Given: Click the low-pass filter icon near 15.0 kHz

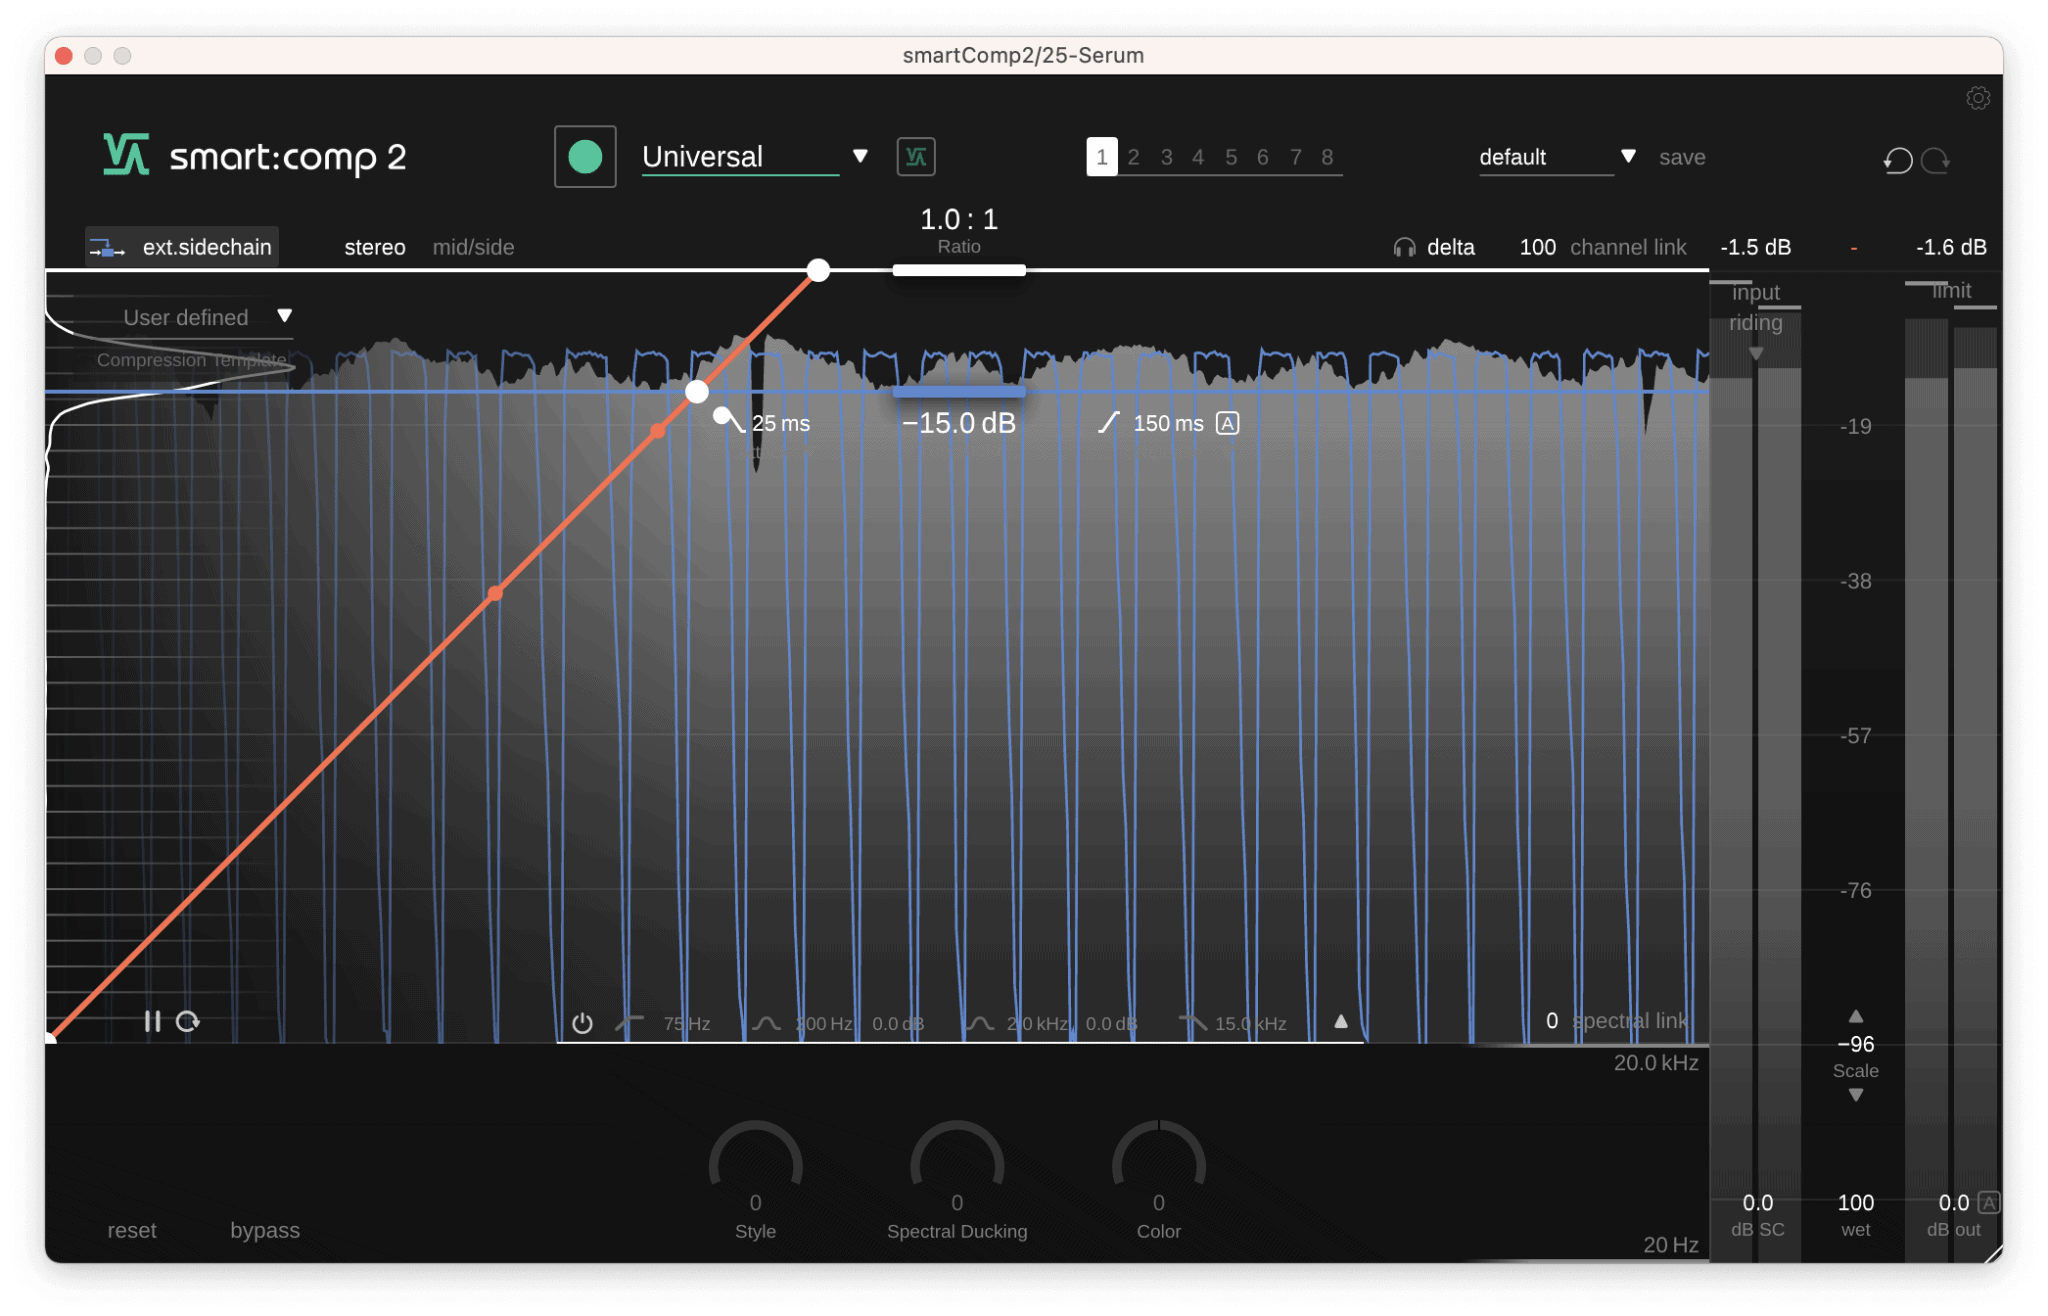Looking at the screenshot, I should pyautogui.click(x=1192, y=1023).
